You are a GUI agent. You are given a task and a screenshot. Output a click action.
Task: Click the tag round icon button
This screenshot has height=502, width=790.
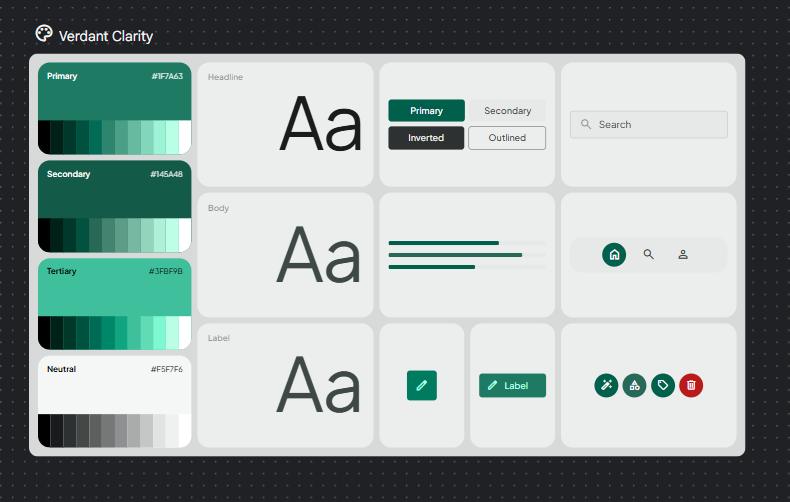click(x=662, y=385)
